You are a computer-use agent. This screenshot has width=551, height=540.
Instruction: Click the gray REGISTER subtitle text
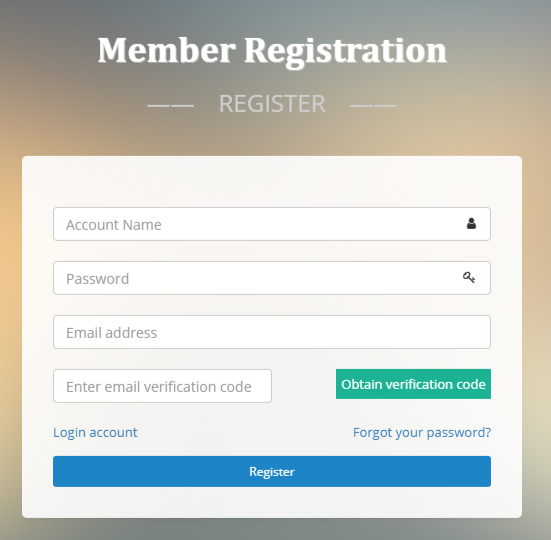(272, 104)
